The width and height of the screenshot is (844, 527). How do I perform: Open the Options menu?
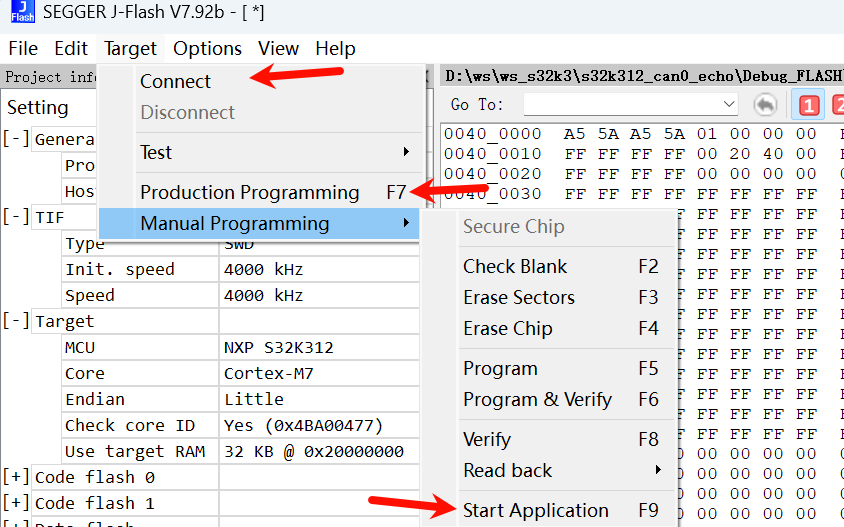coord(207,48)
